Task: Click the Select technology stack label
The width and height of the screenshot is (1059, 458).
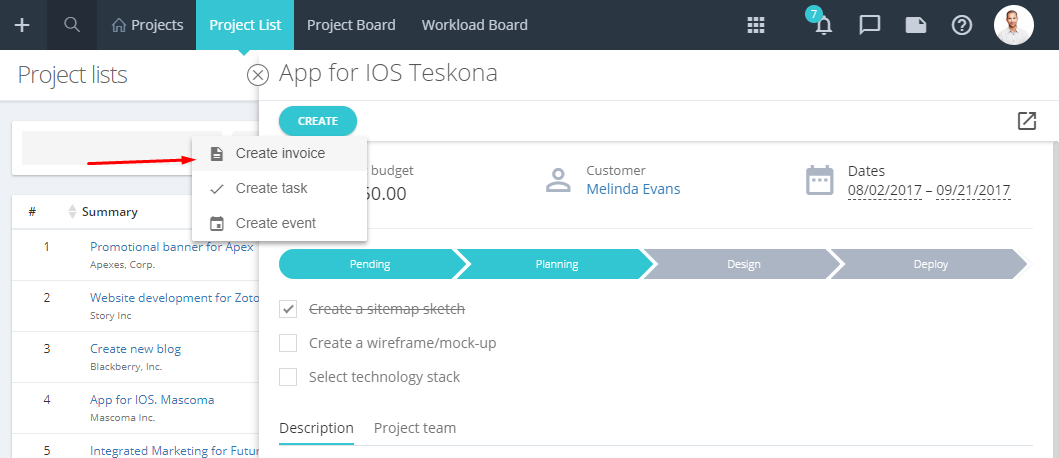Action: click(384, 377)
